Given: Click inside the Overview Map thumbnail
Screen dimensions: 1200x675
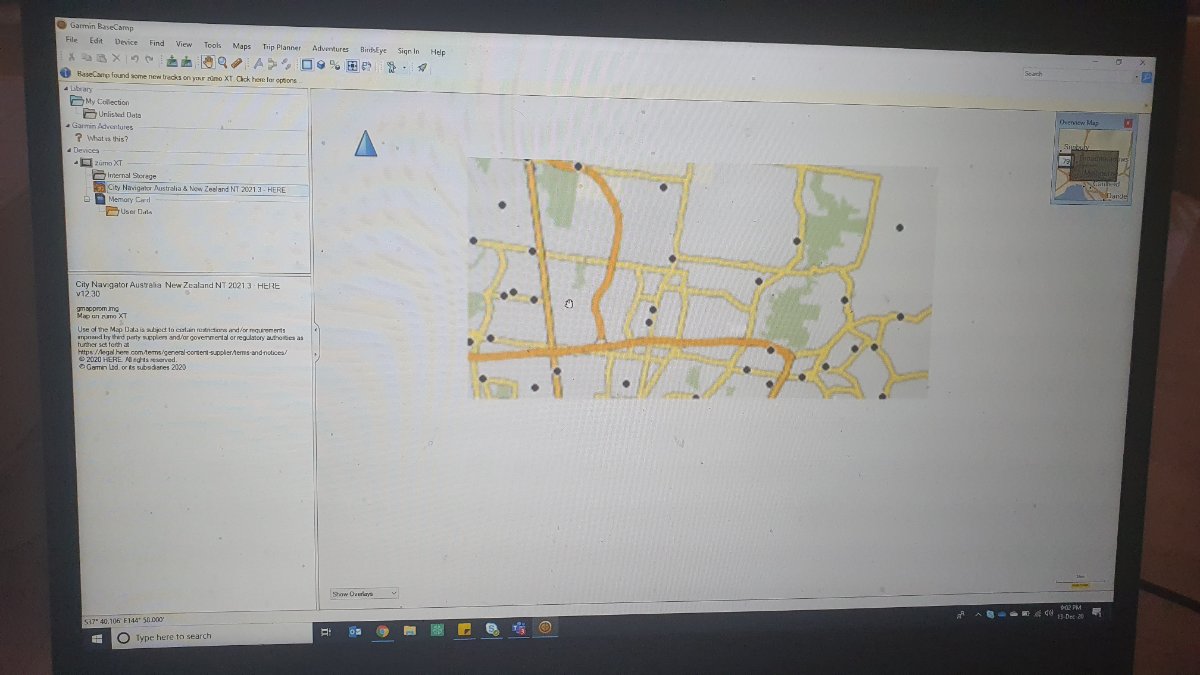Looking at the screenshot, I should point(1094,165).
